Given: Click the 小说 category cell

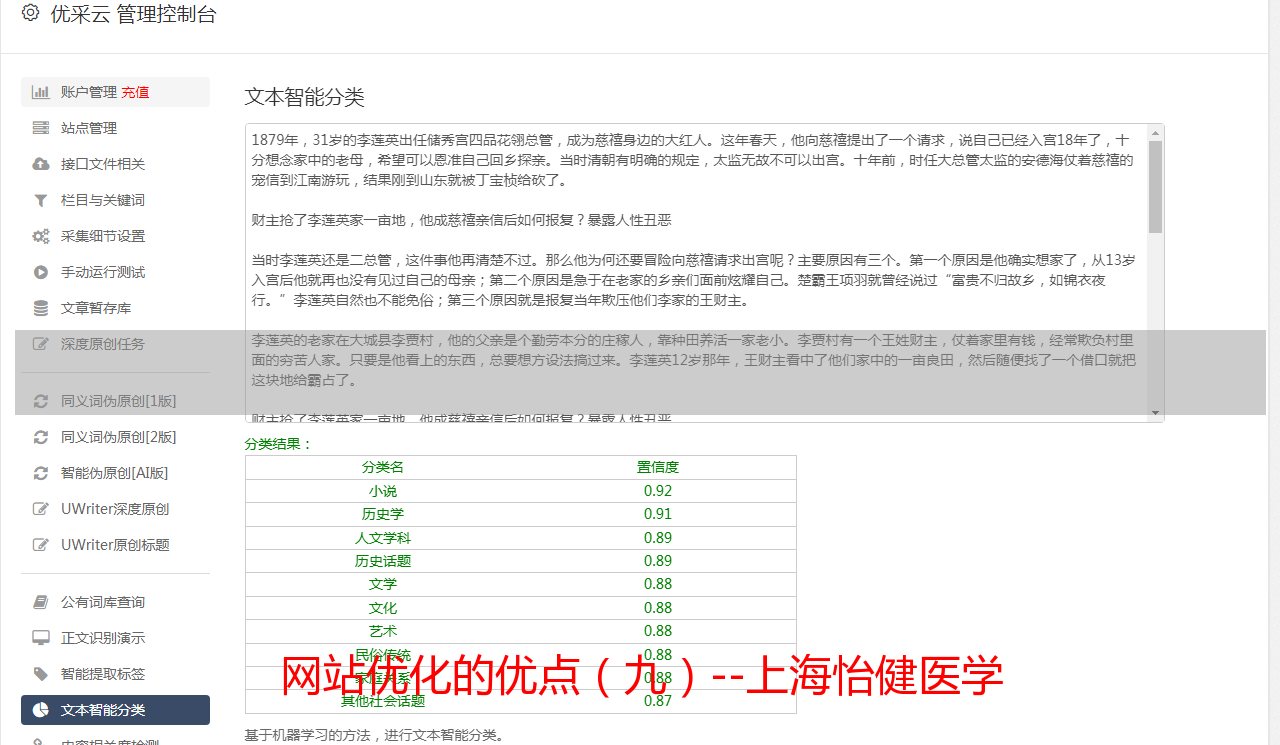Looking at the screenshot, I should point(383,491).
